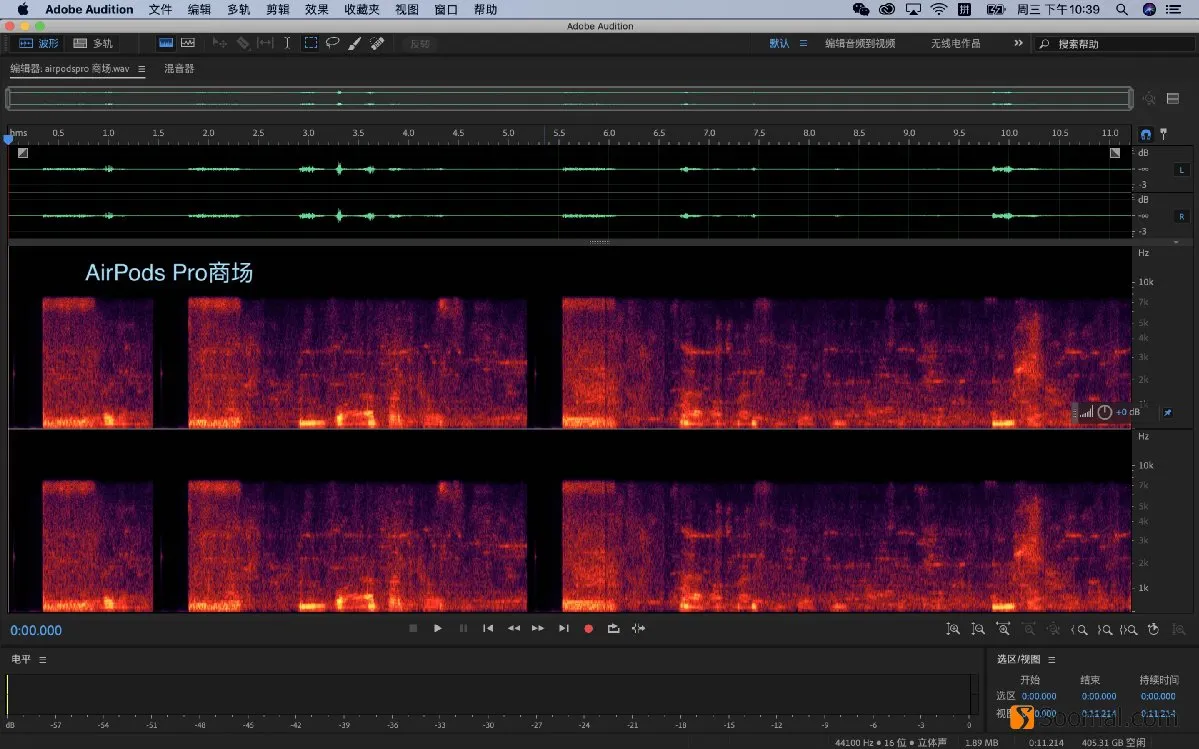Click Zoom In Amplitude icon
The image size is (1199, 749).
pos(953,629)
